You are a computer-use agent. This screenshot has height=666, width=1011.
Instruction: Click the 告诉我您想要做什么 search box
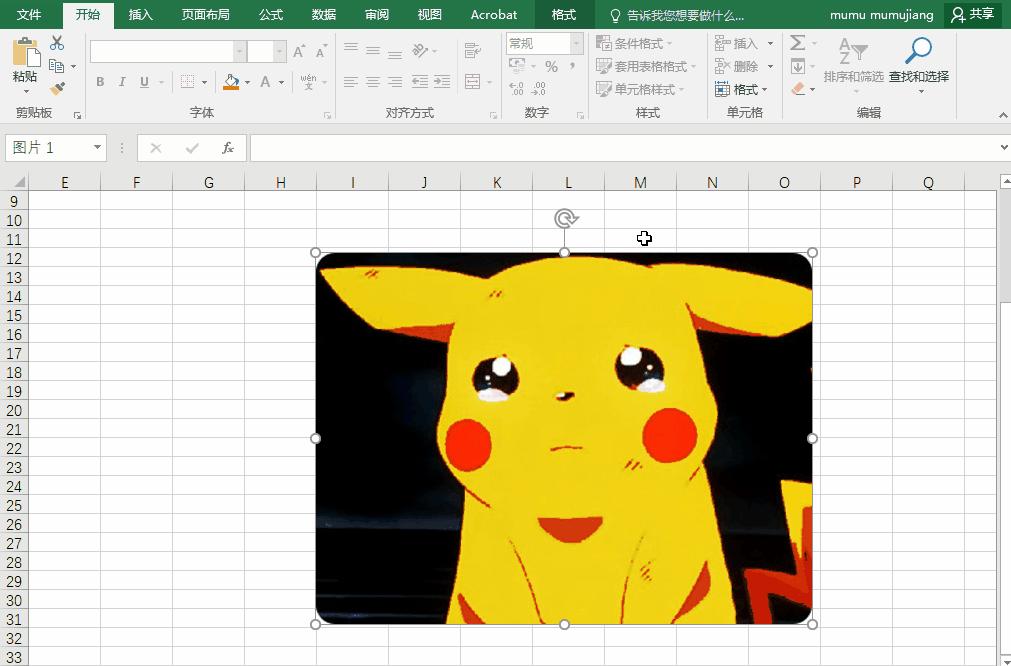(684, 15)
